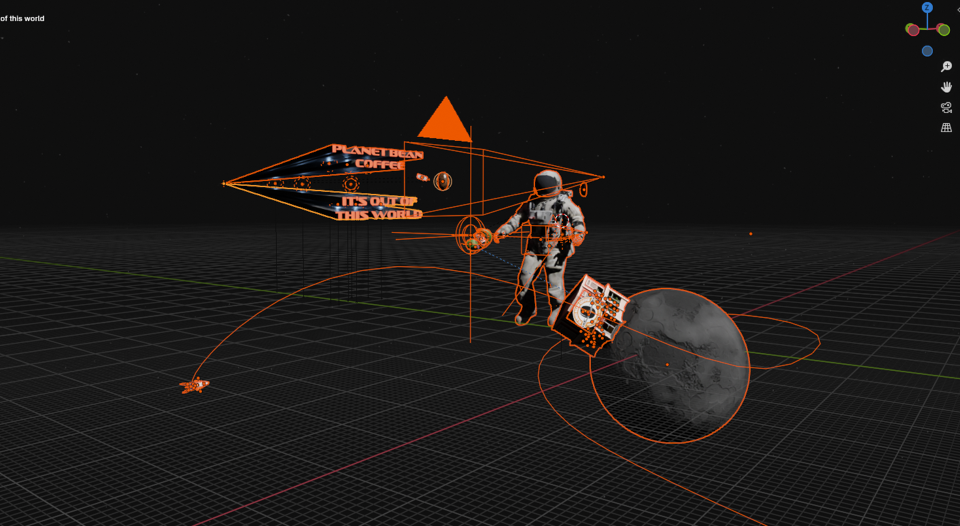Activate the zoom view magnifier icon

tap(947, 67)
